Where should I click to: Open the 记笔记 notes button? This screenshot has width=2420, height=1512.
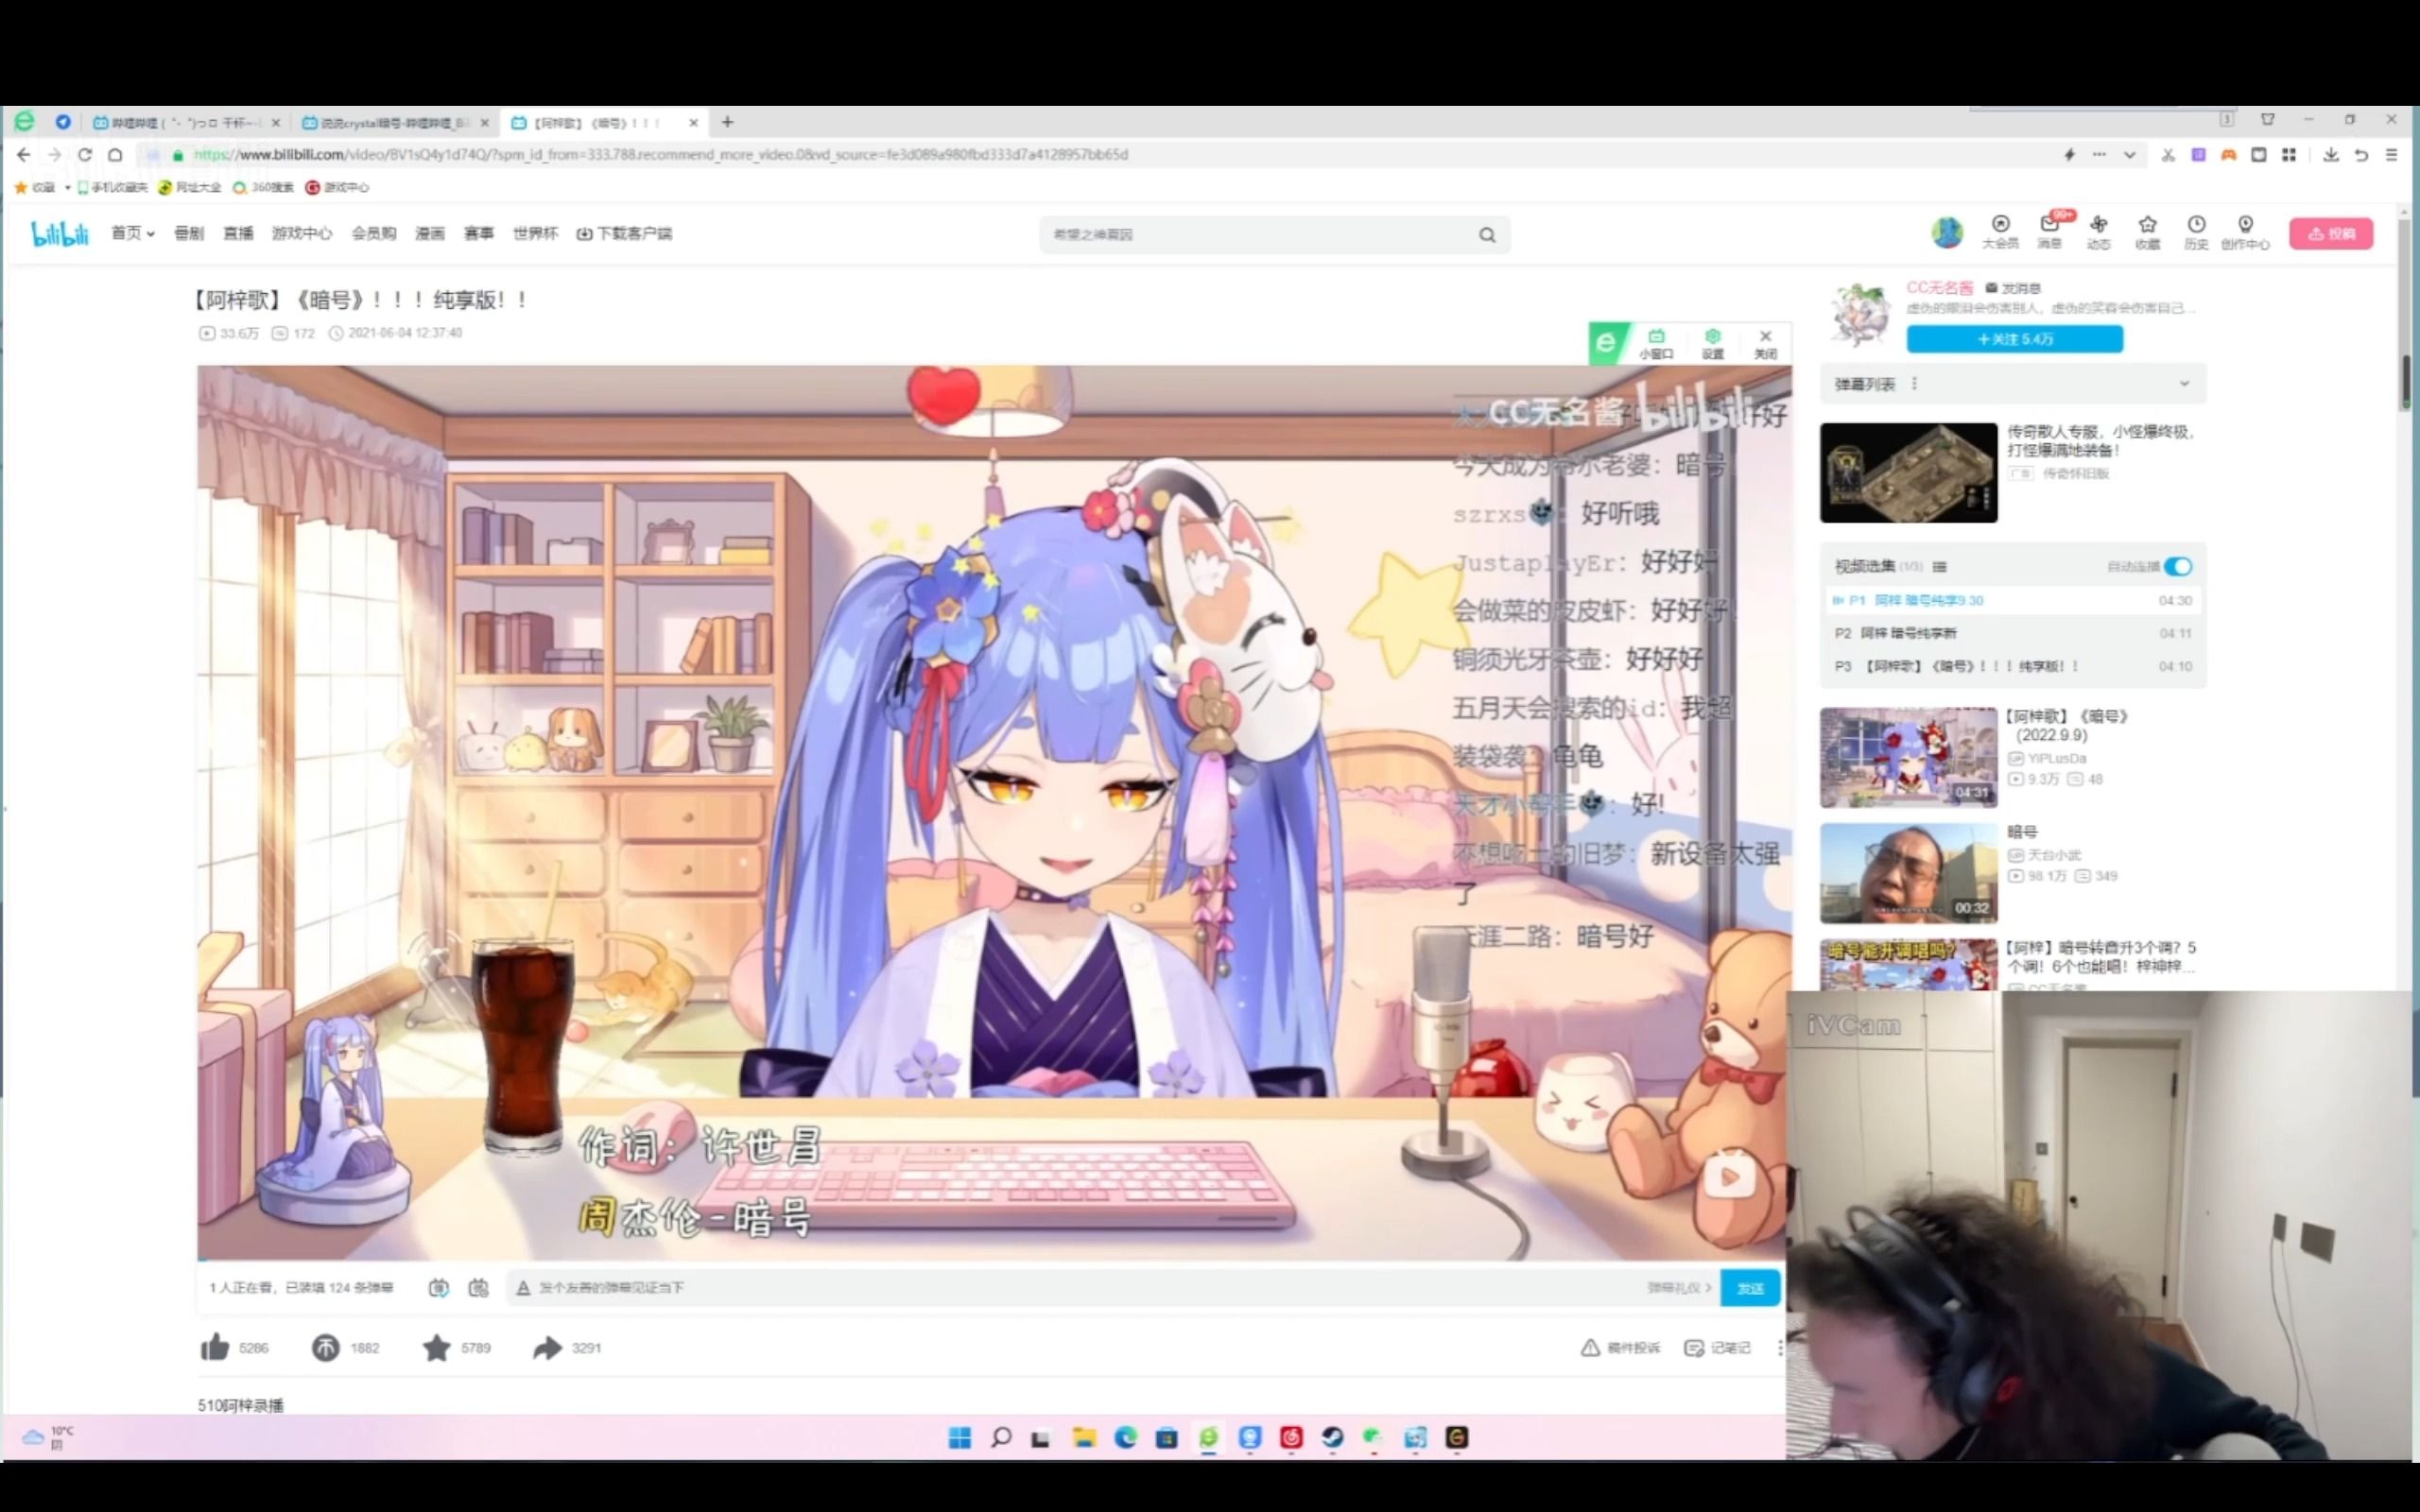1718,1347
